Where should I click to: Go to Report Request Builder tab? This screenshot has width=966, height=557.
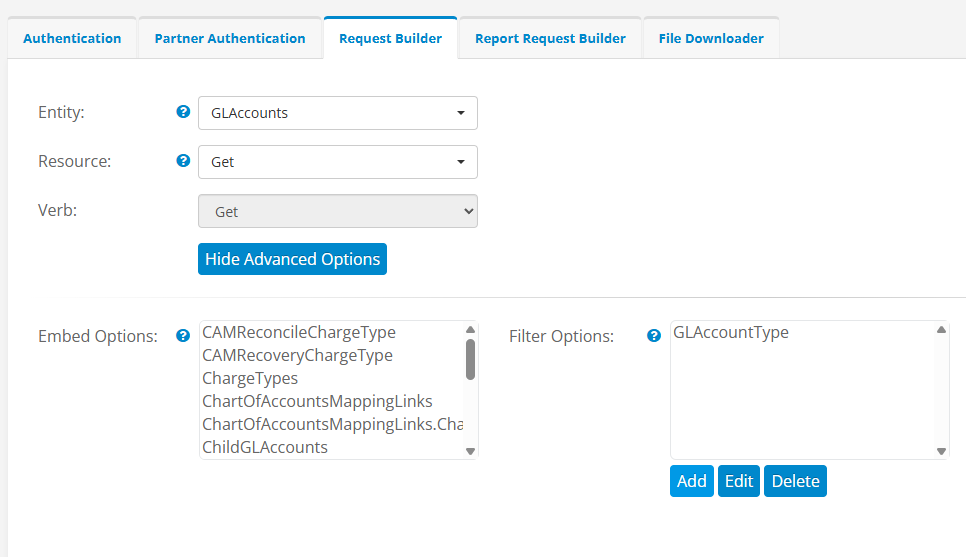click(550, 39)
